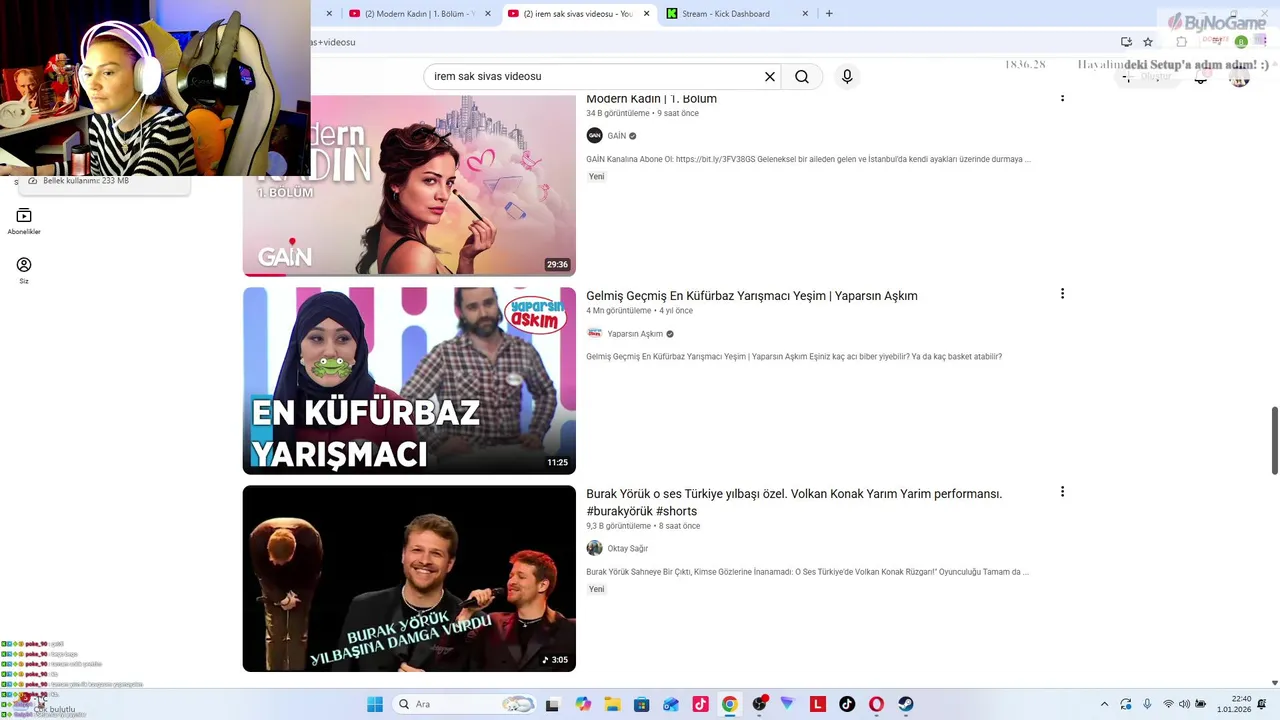Visit the Oktay Sağır channel name link
Screen dimensions: 1280x720
(628, 548)
